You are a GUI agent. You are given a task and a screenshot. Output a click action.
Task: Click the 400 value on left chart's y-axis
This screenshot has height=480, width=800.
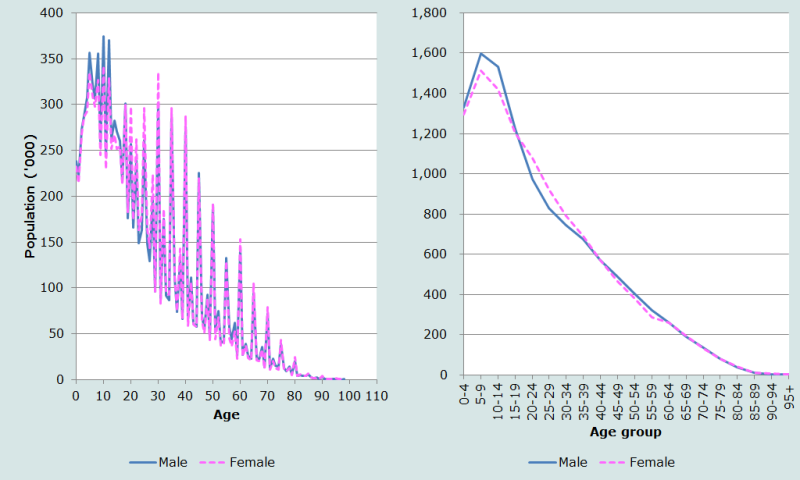[52, 13]
